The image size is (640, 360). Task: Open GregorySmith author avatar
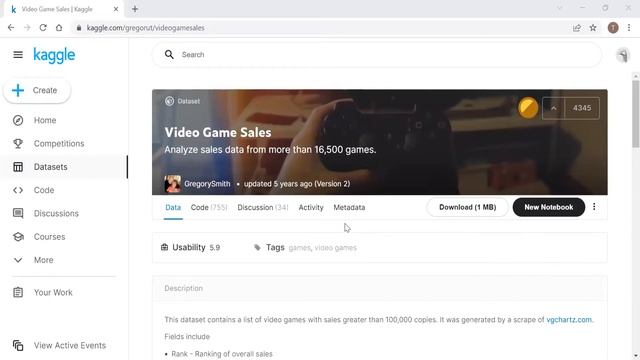173,184
